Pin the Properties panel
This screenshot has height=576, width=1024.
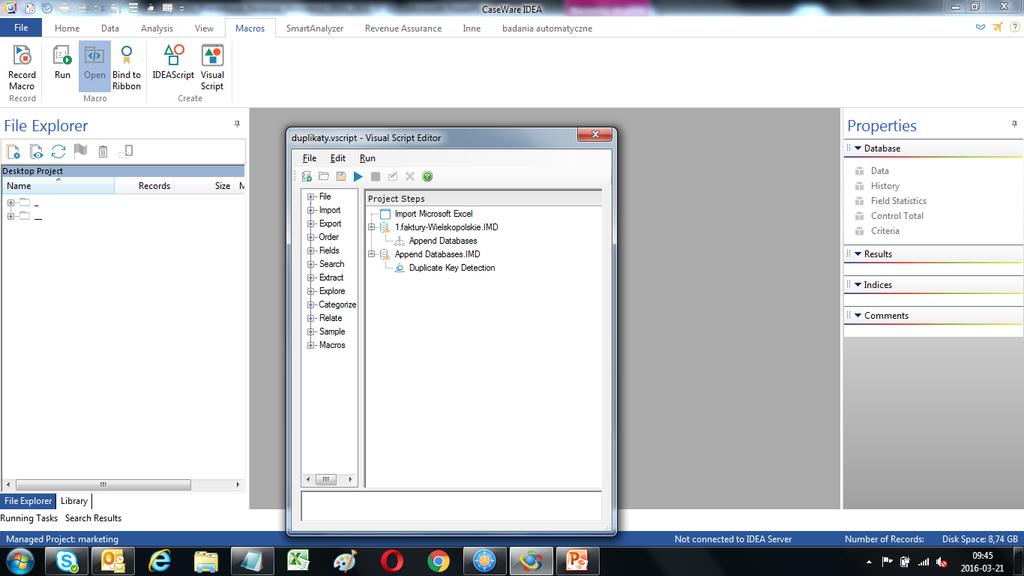click(1014, 124)
